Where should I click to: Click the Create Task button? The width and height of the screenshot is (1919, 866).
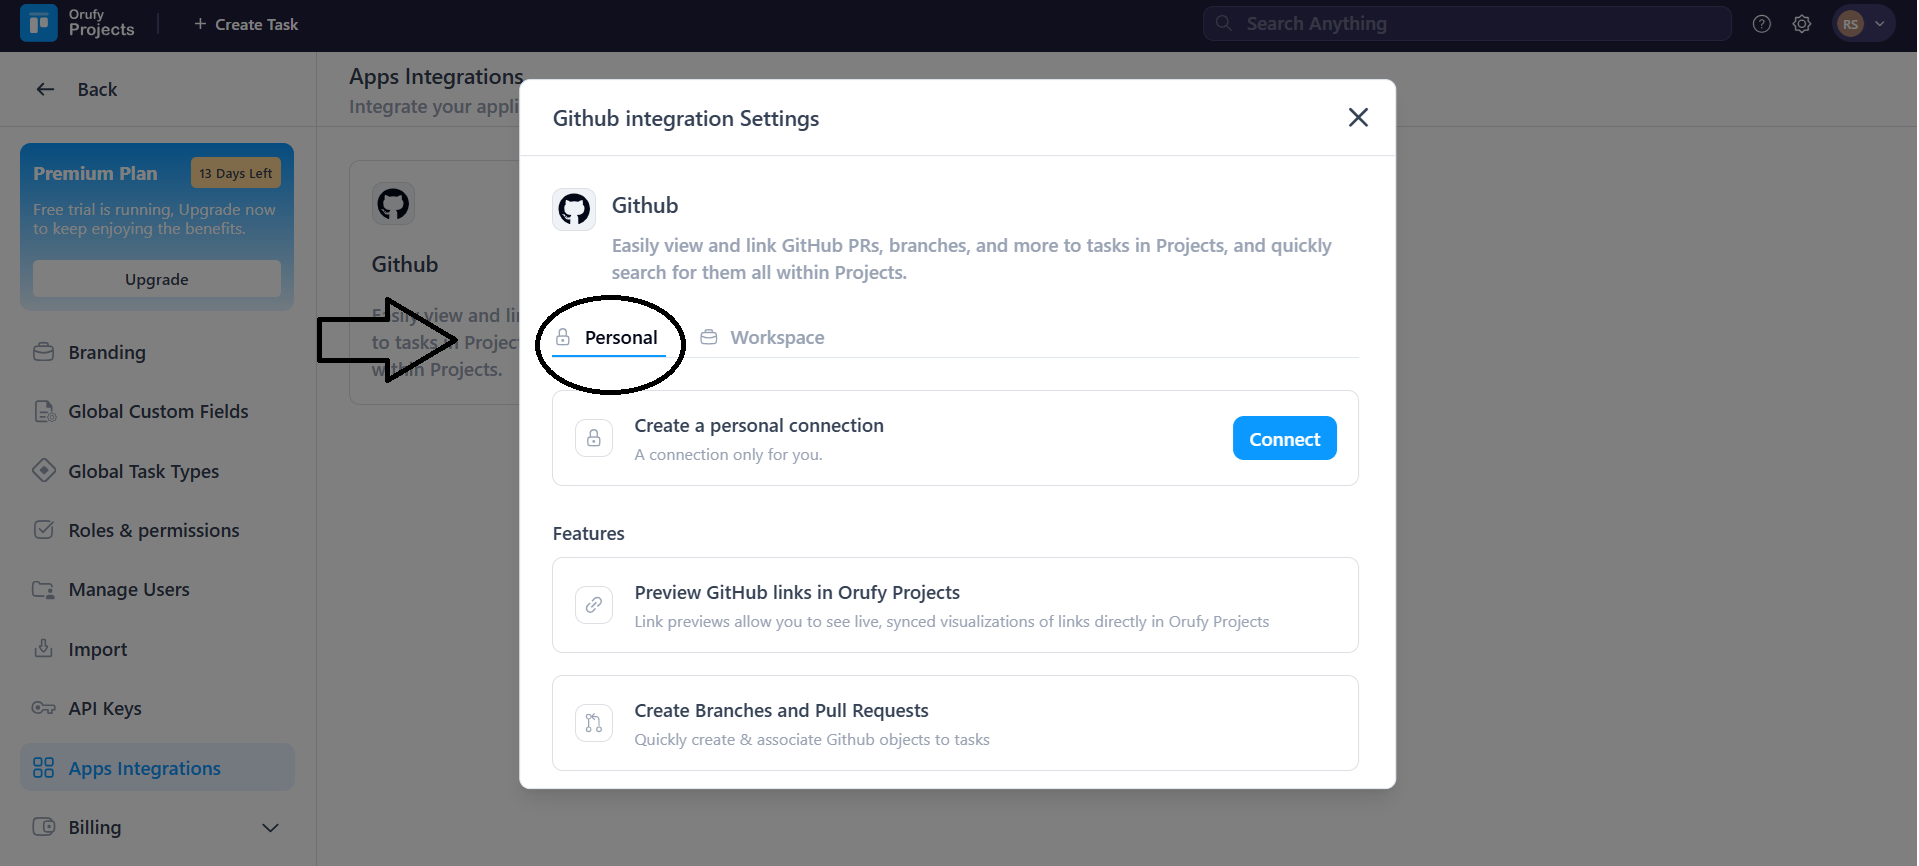point(246,24)
